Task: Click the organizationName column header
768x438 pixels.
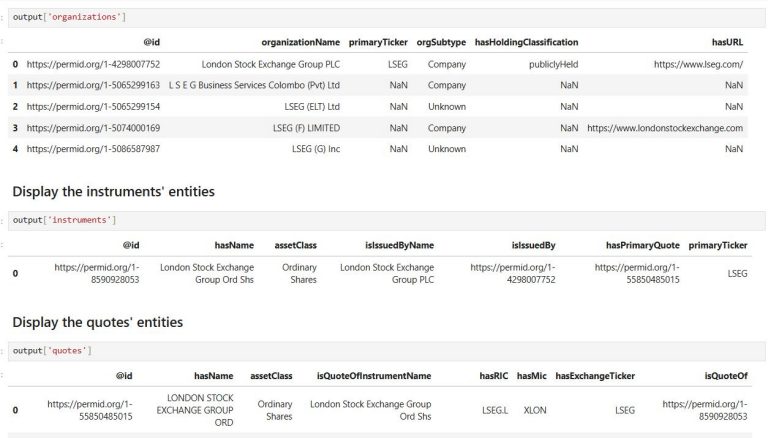Action: (x=300, y=42)
